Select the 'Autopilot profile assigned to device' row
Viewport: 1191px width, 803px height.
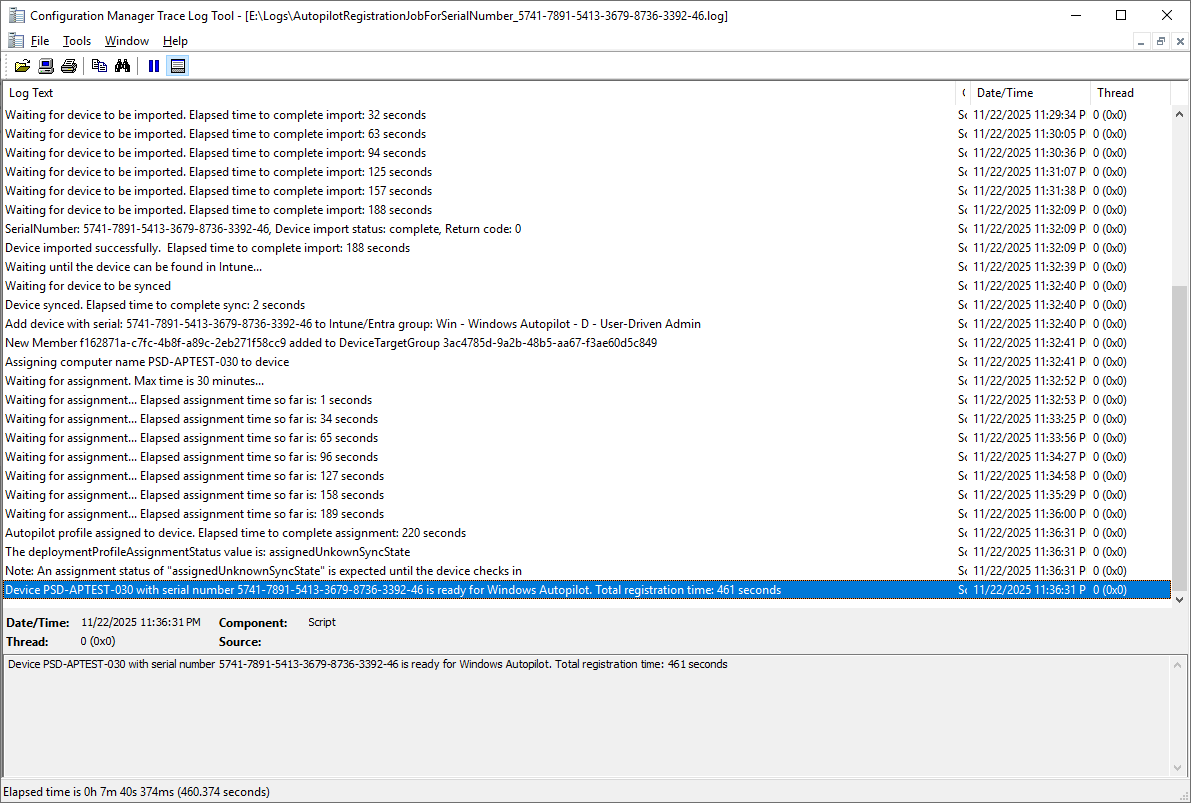[586, 533]
